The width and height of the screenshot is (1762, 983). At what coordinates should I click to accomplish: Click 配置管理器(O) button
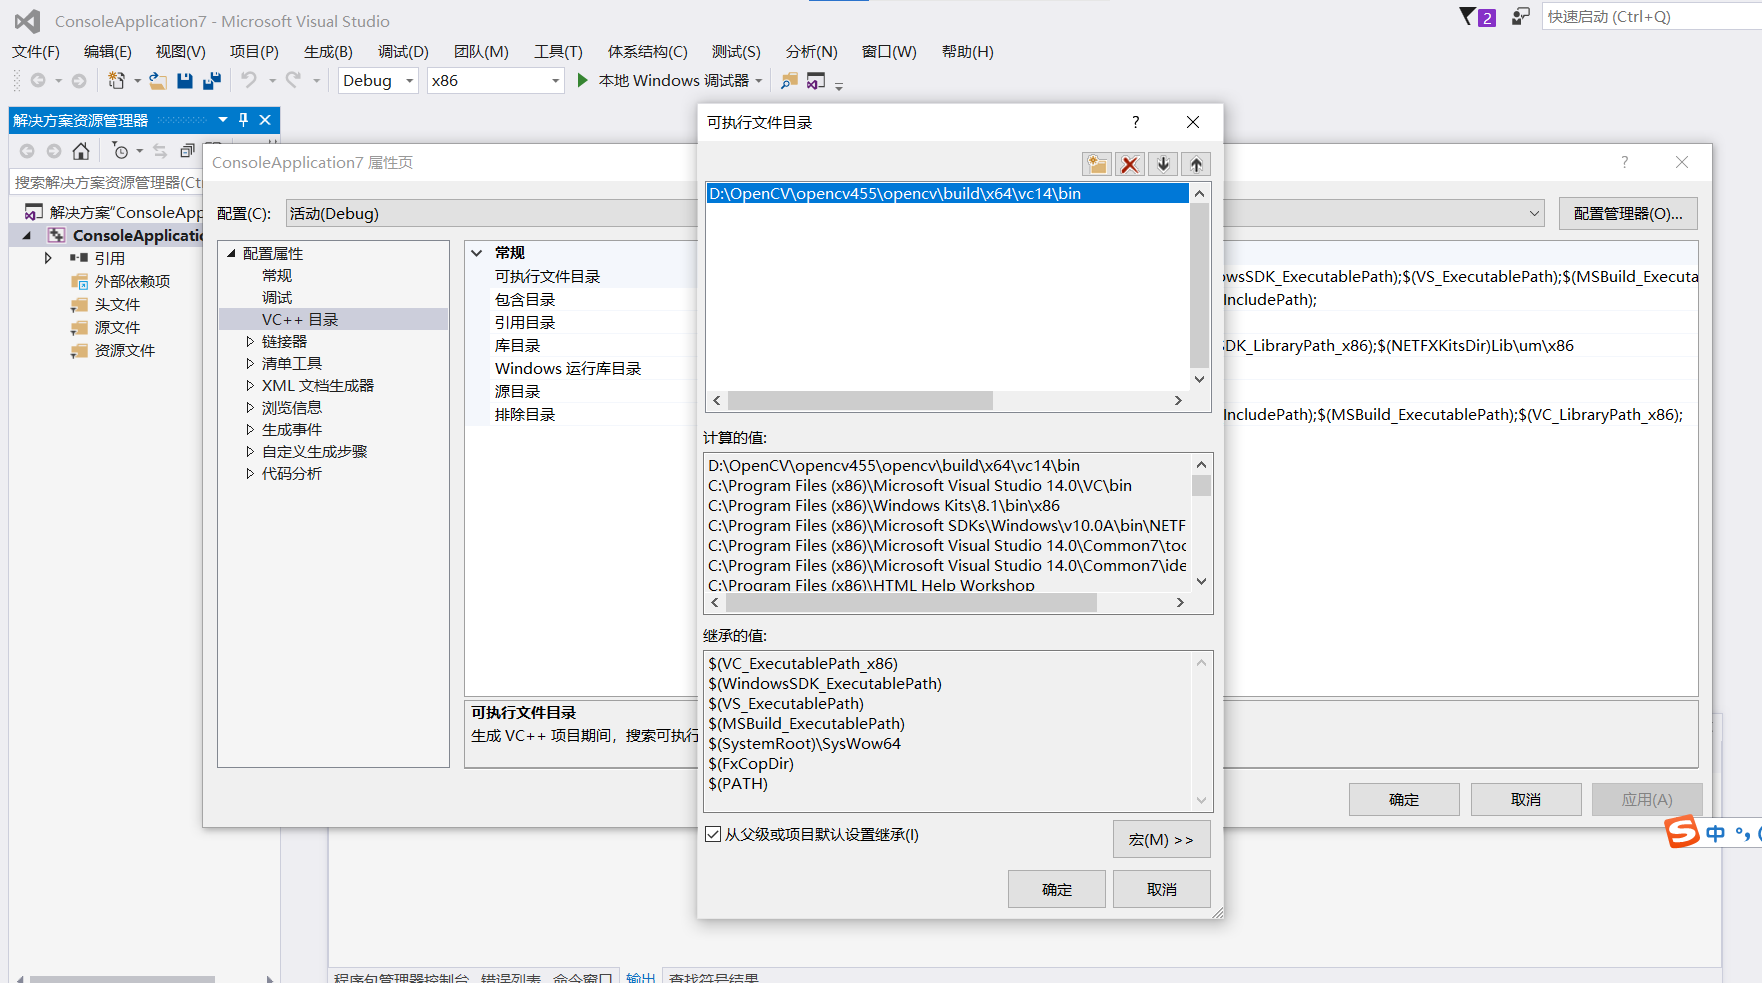click(1627, 213)
